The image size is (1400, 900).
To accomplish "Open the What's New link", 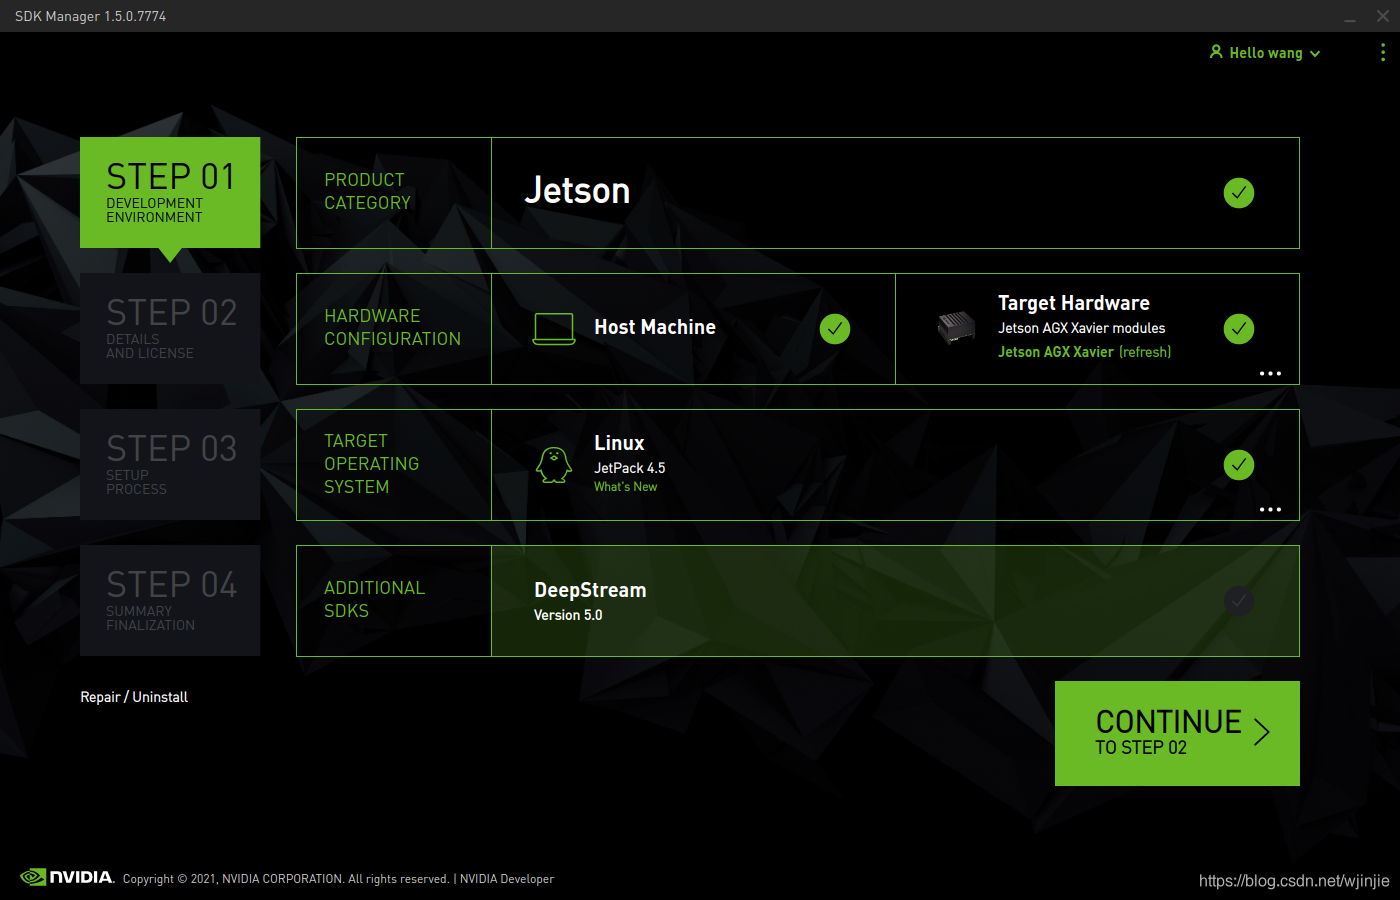I will tap(626, 487).
